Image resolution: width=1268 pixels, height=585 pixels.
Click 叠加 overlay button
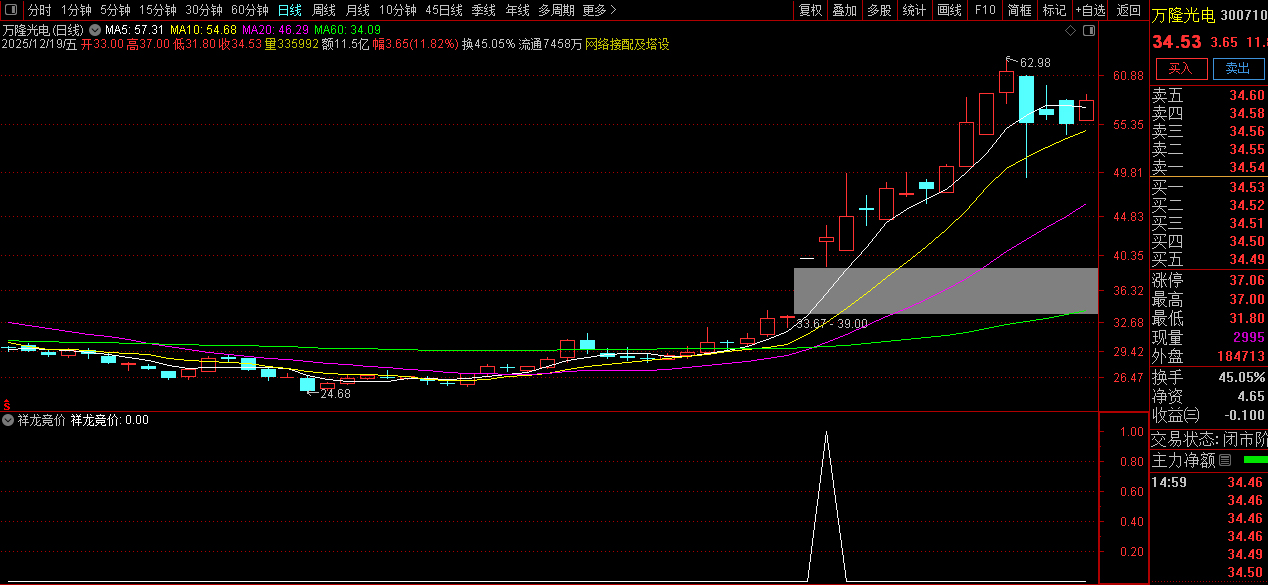point(844,10)
